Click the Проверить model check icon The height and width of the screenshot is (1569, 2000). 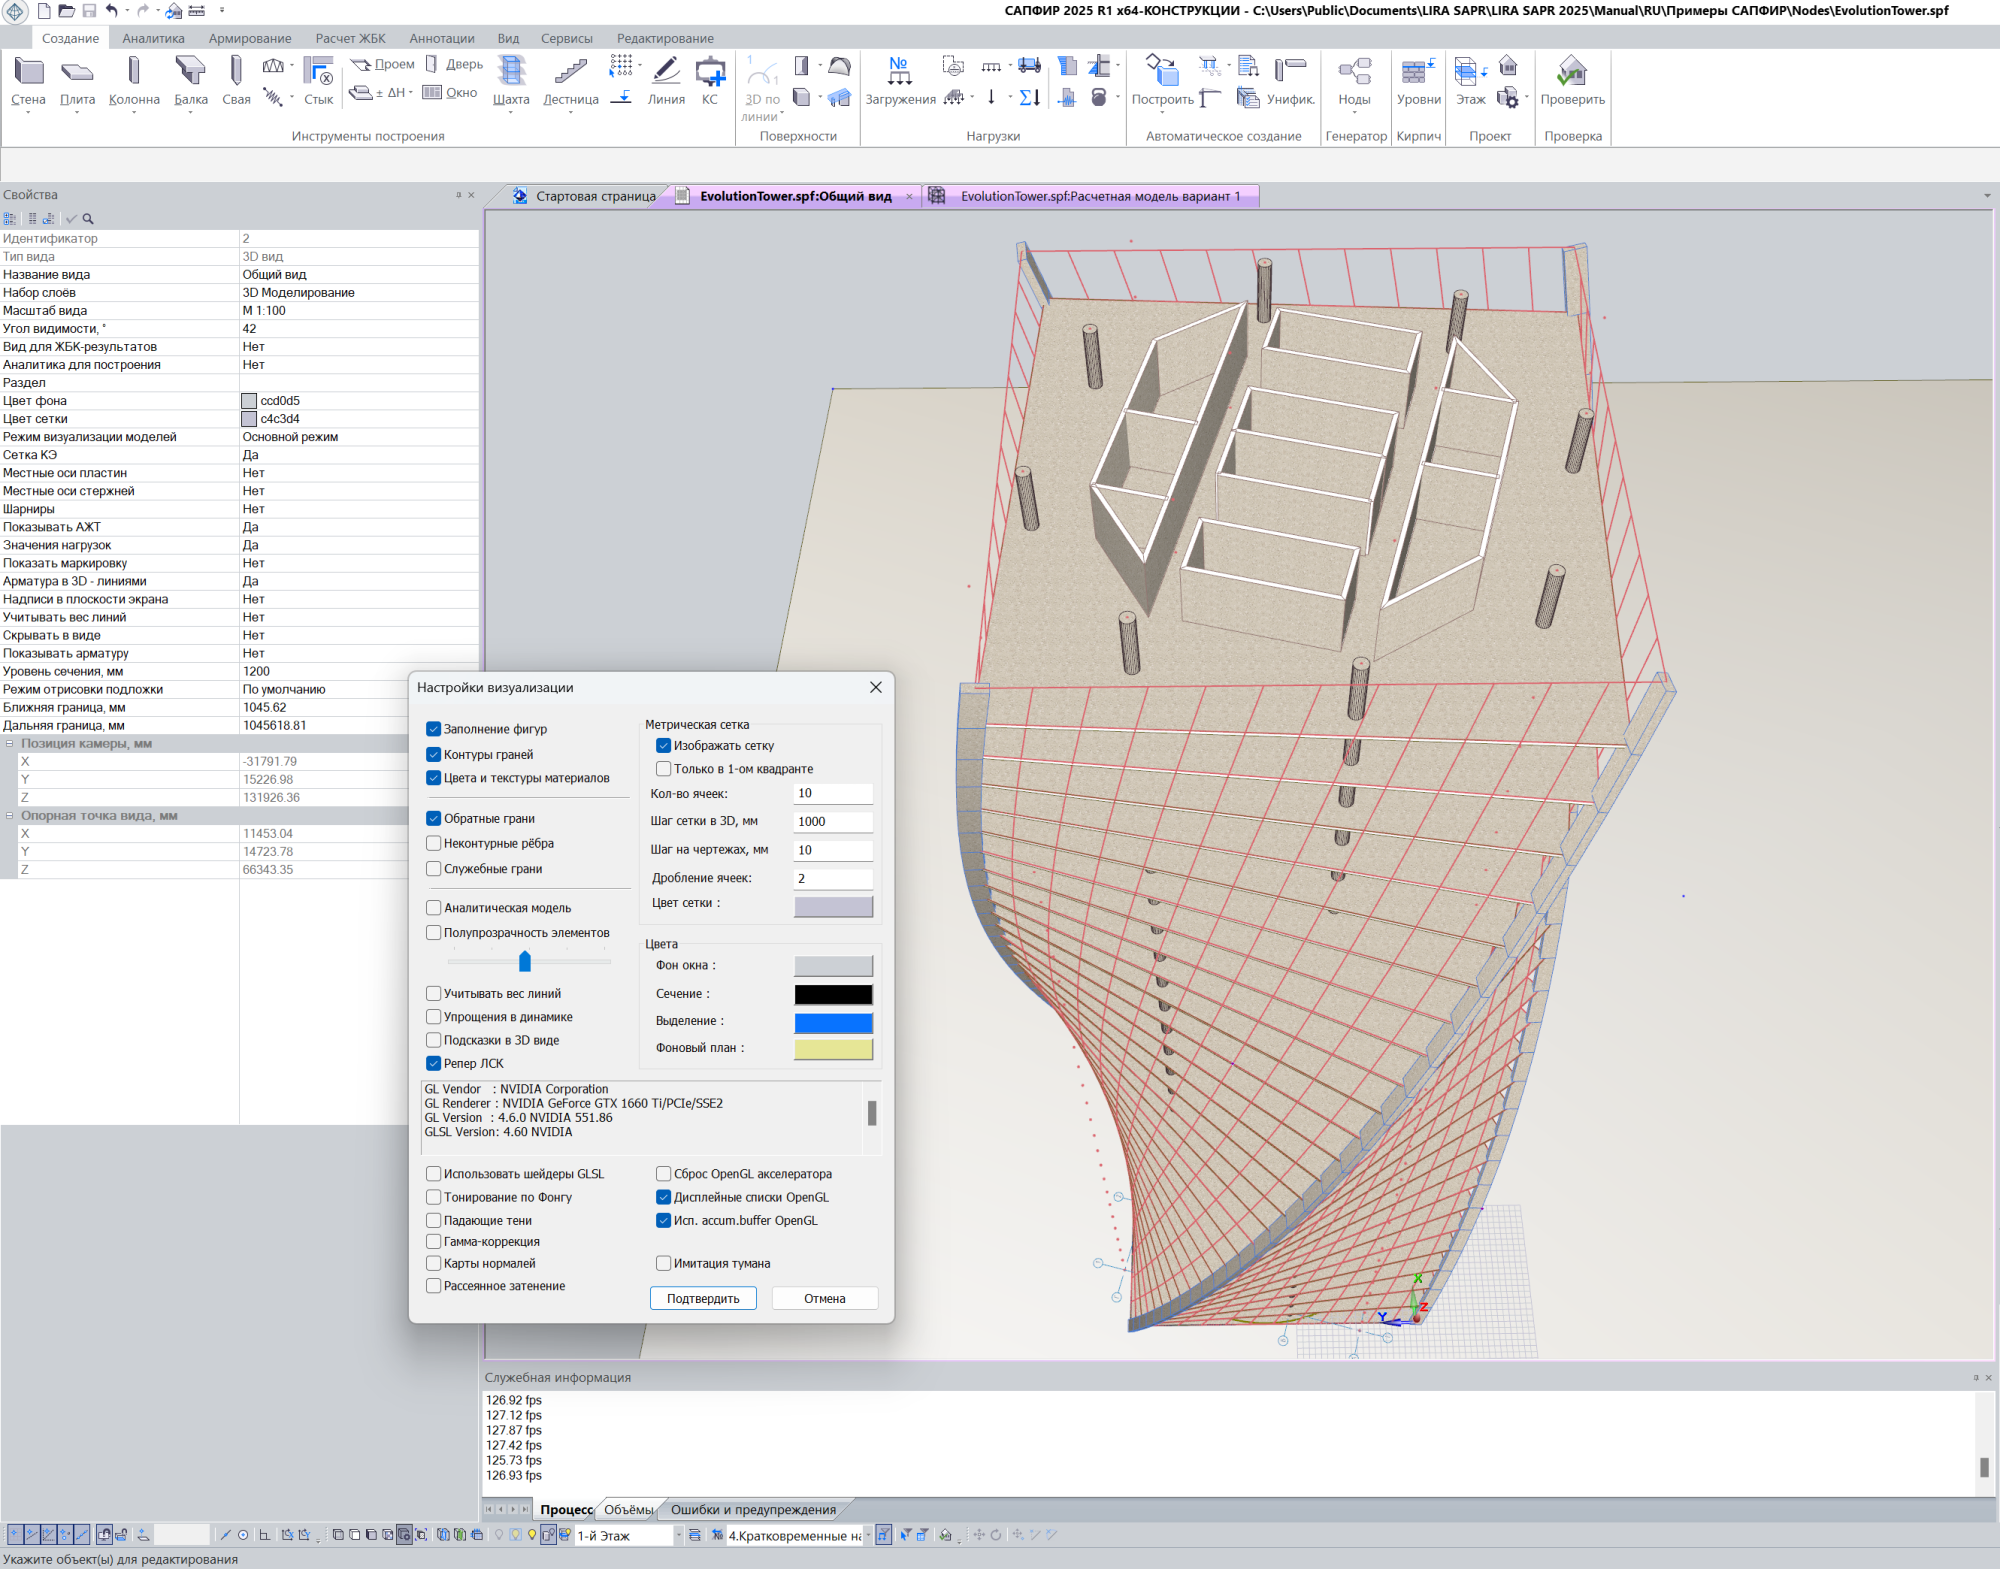(x=1572, y=72)
